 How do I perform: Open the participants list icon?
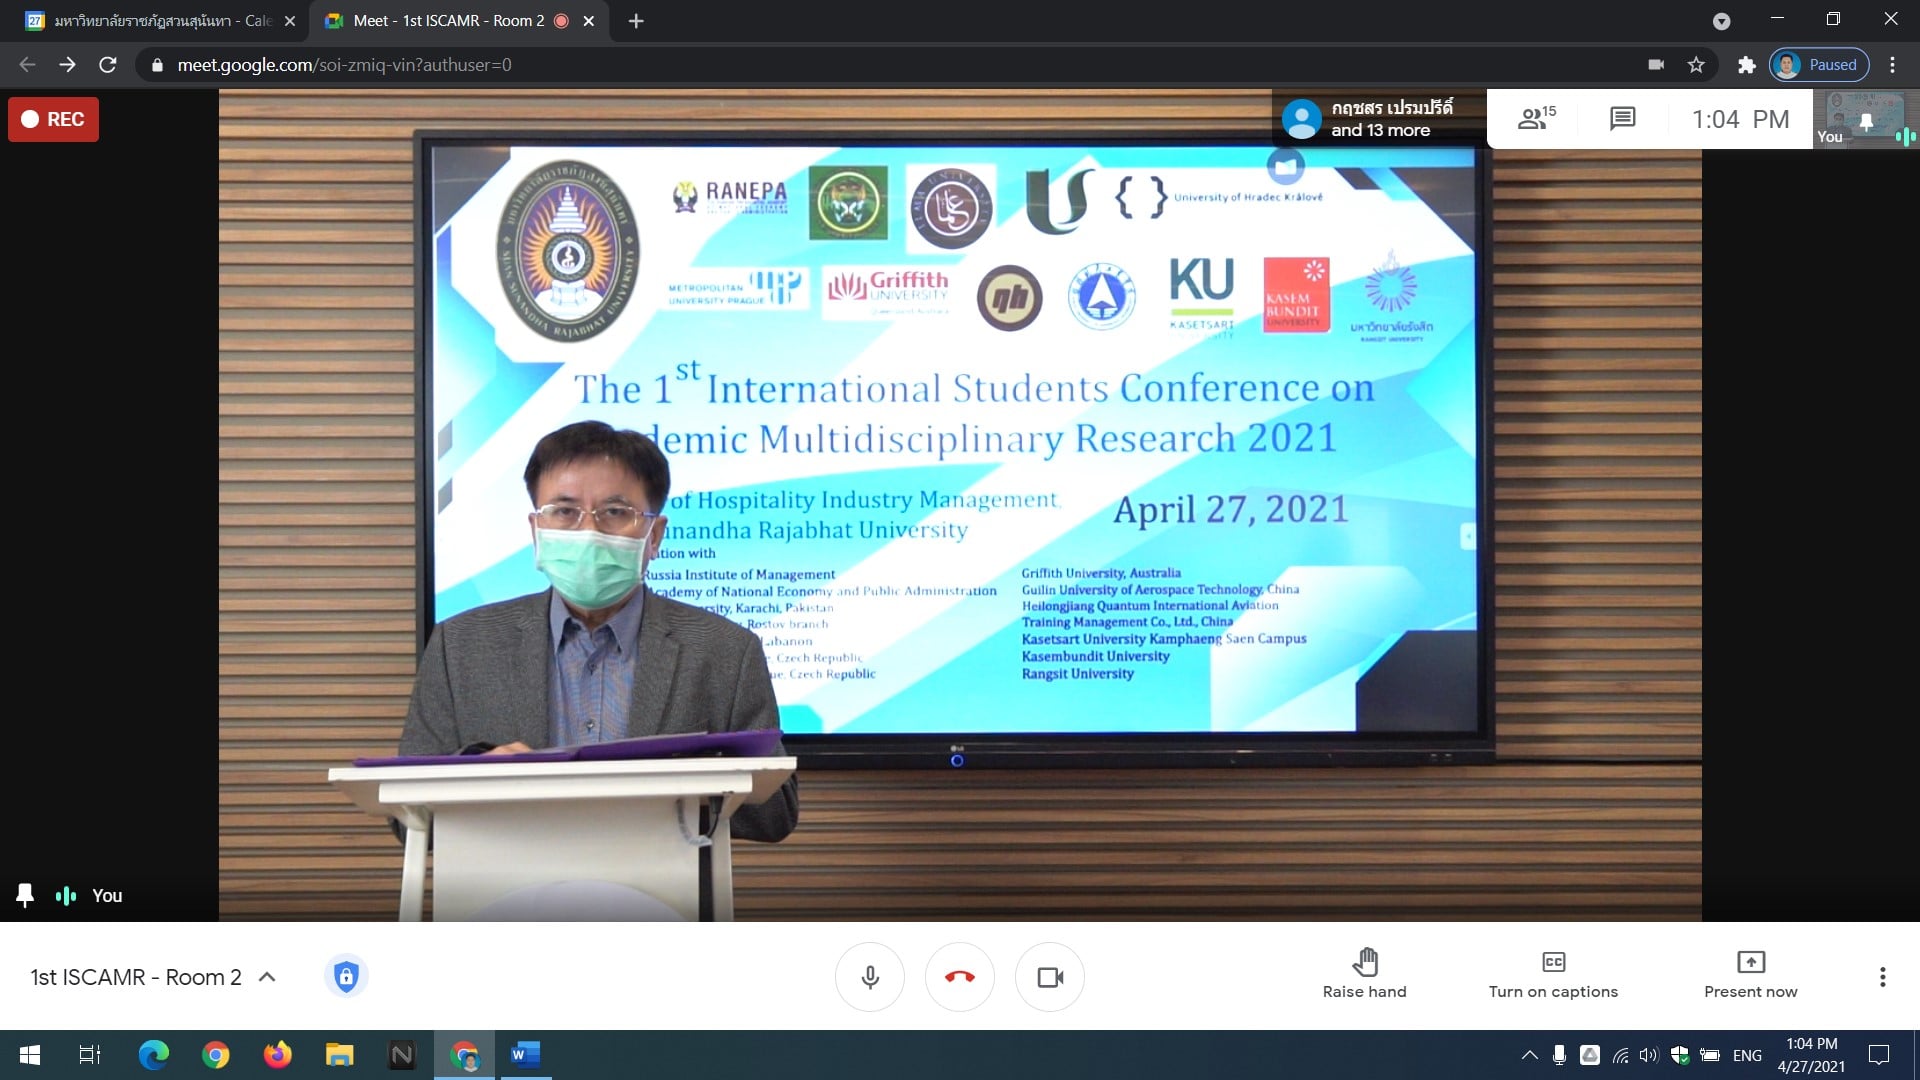click(x=1535, y=119)
